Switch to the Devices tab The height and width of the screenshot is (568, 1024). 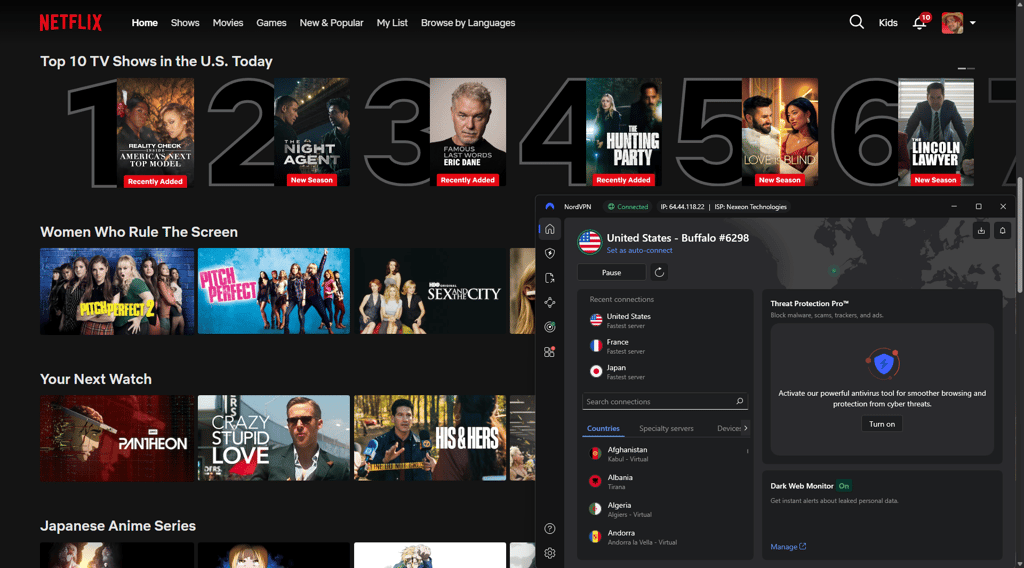tap(729, 428)
